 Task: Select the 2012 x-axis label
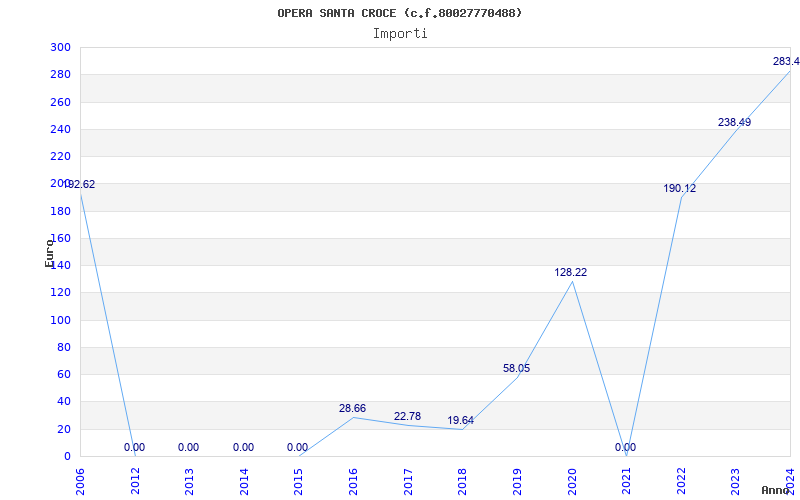[x=135, y=482]
